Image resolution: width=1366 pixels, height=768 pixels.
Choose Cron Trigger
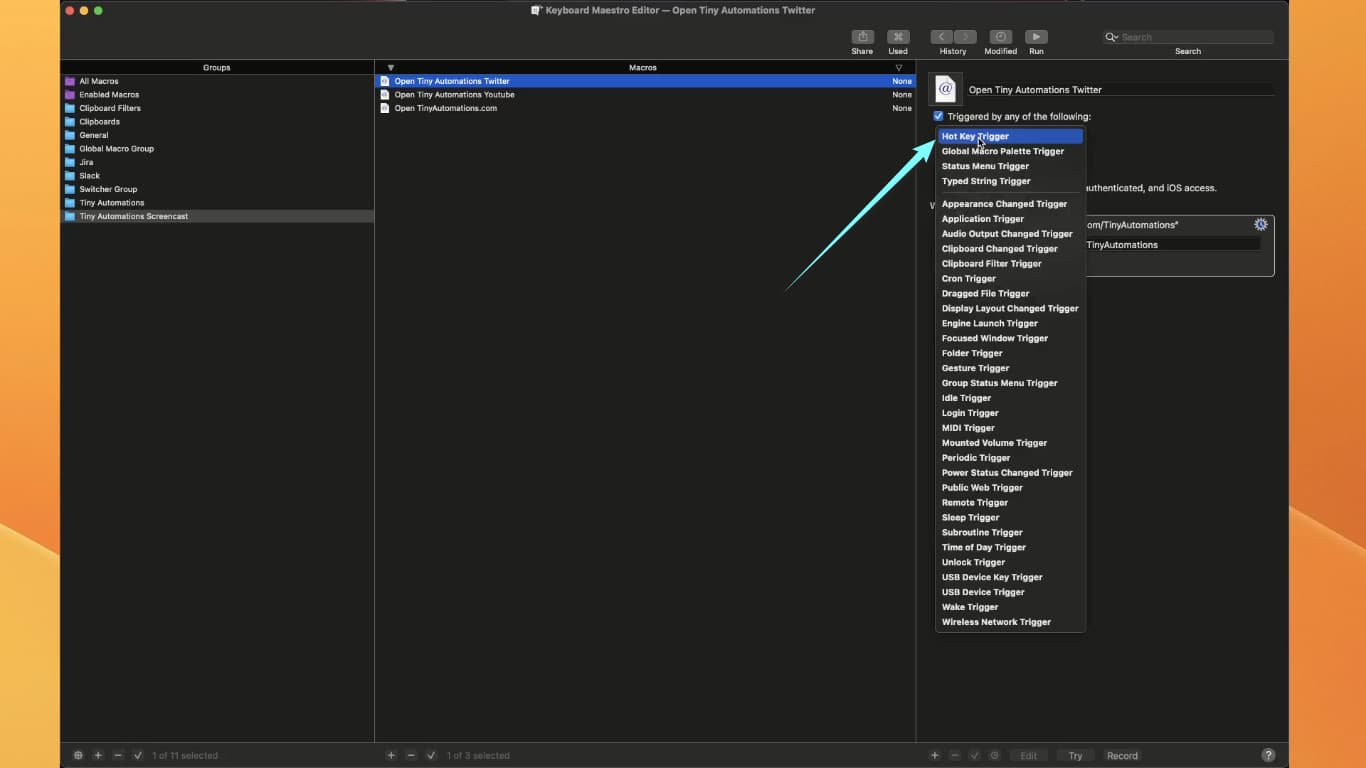[x=1010, y=279]
